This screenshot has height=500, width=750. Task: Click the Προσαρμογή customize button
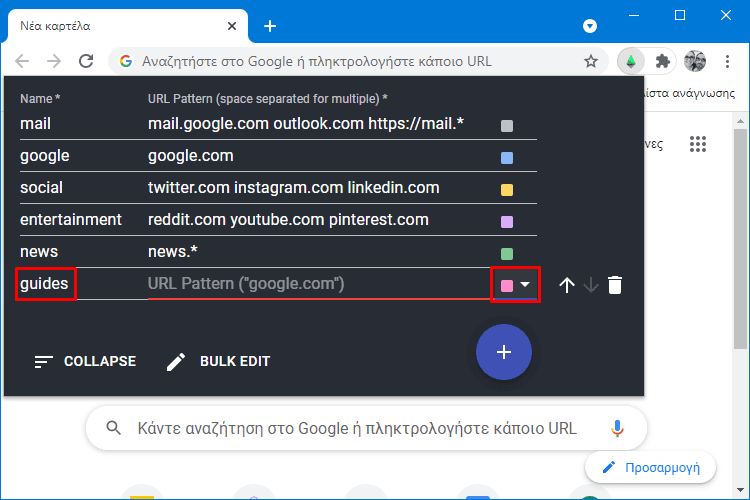(x=650, y=467)
